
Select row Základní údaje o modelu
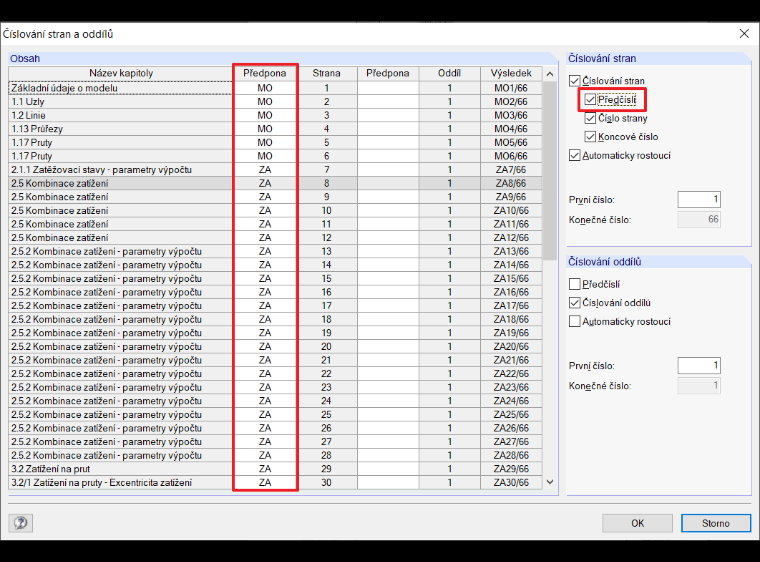(121, 88)
